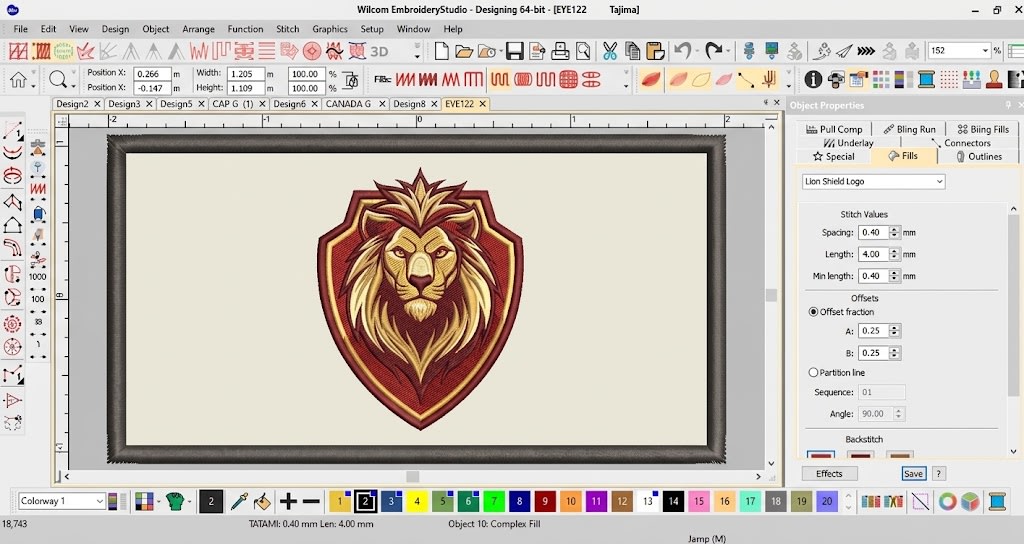Expand the Undo history dropdown arrow
This screenshot has height=544, width=1024.
[697, 51]
